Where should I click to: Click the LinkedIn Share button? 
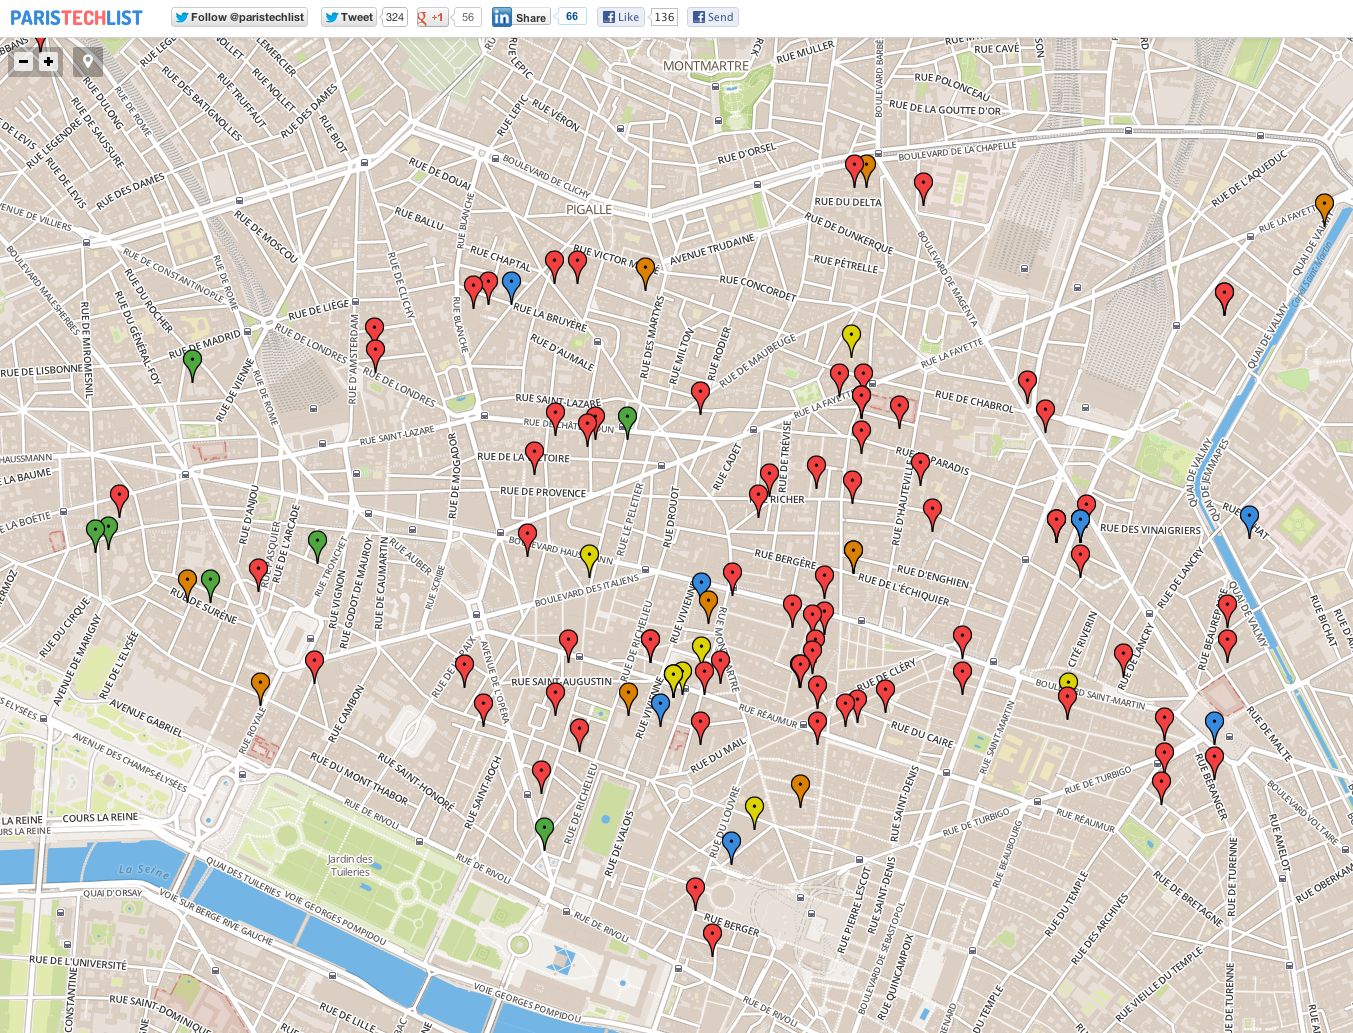click(x=520, y=17)
